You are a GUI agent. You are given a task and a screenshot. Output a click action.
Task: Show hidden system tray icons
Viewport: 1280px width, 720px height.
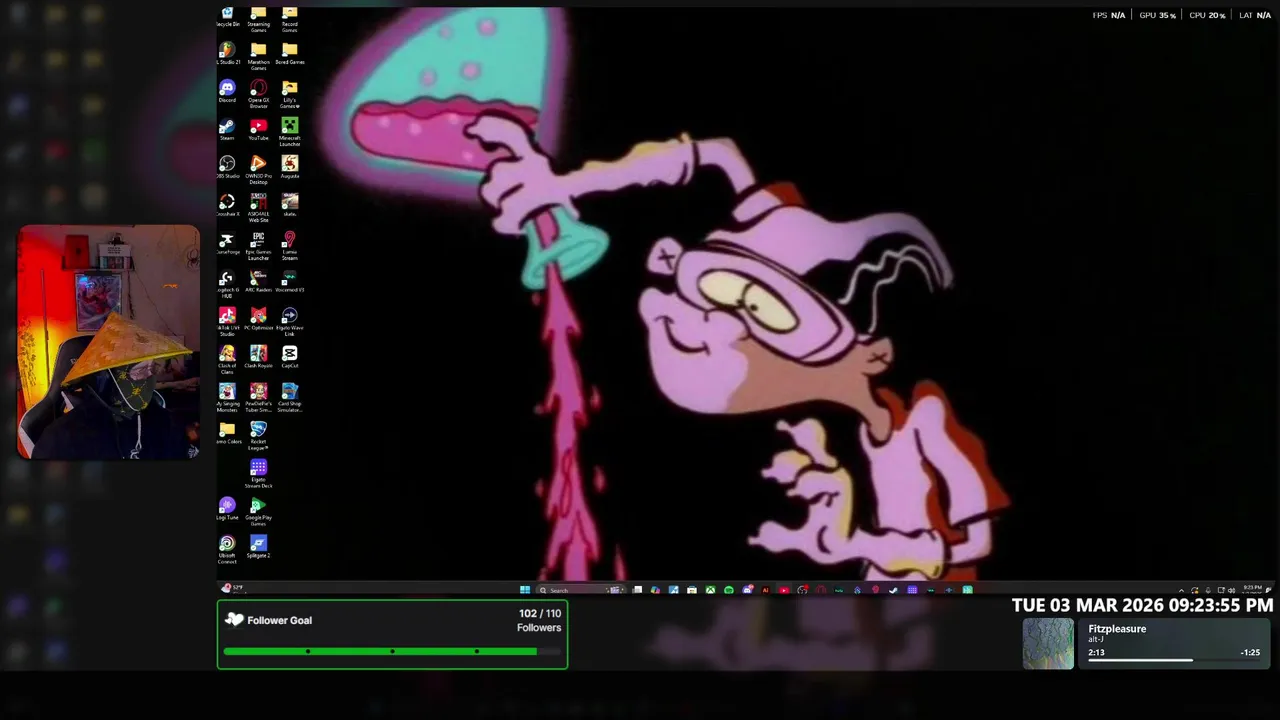(1181, 590)
